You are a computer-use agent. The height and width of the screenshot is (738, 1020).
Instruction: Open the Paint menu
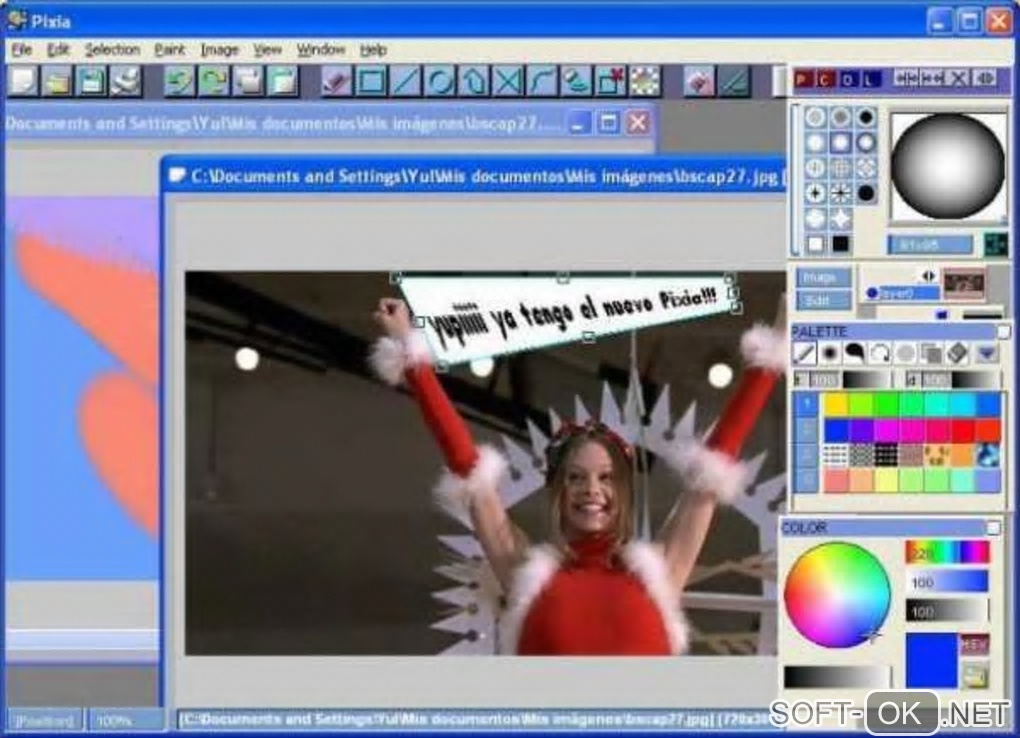[169, 49]
